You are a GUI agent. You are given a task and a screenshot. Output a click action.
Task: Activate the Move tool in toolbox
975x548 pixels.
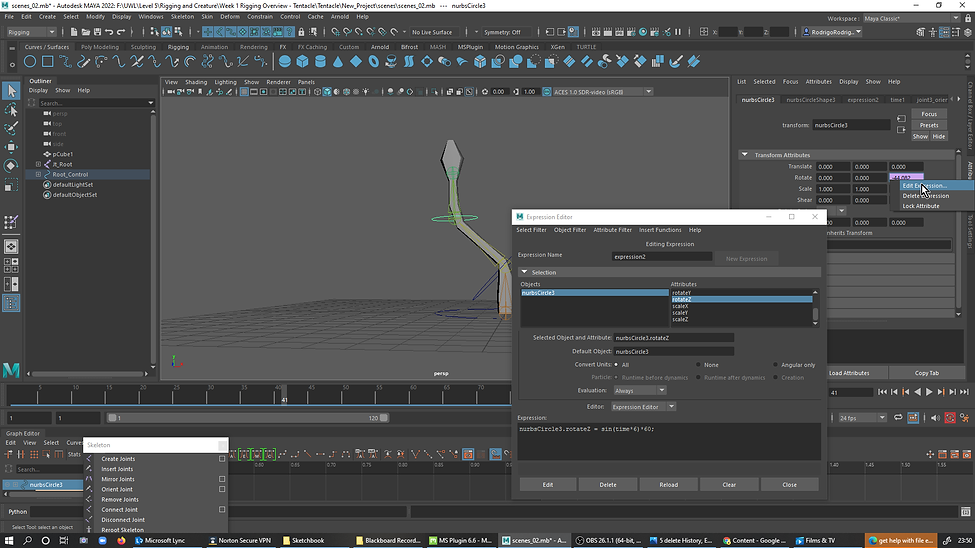(x=11, y=147)
